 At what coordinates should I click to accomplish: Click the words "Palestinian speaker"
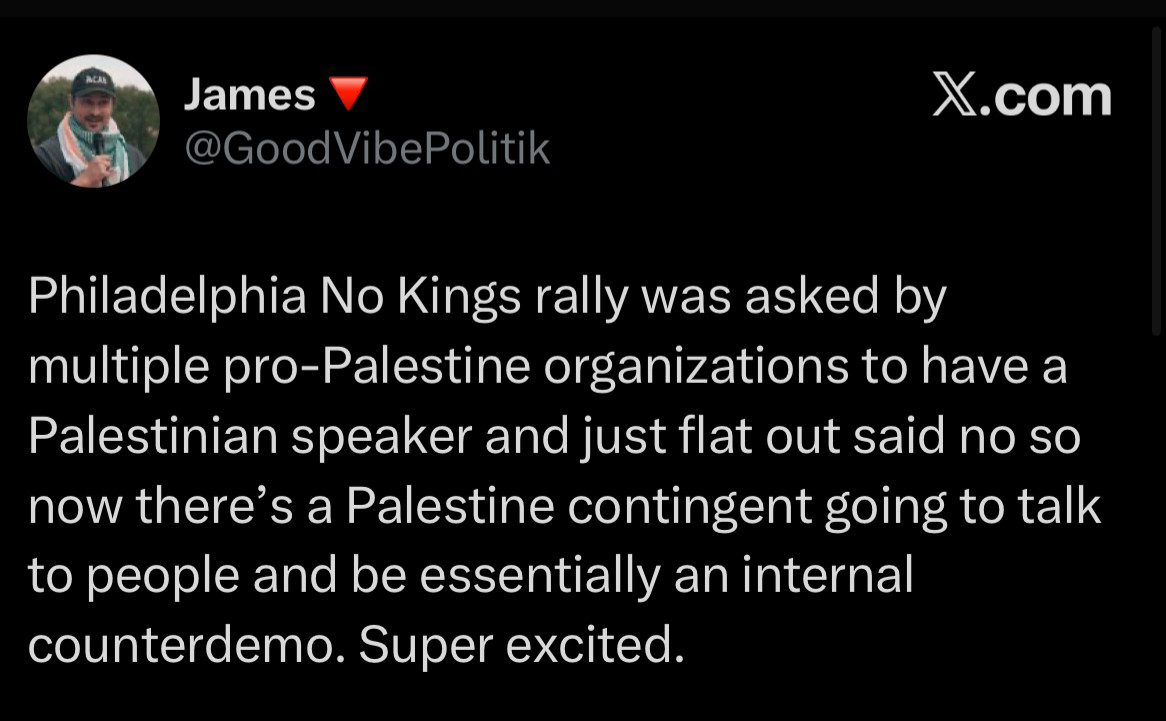249,437
